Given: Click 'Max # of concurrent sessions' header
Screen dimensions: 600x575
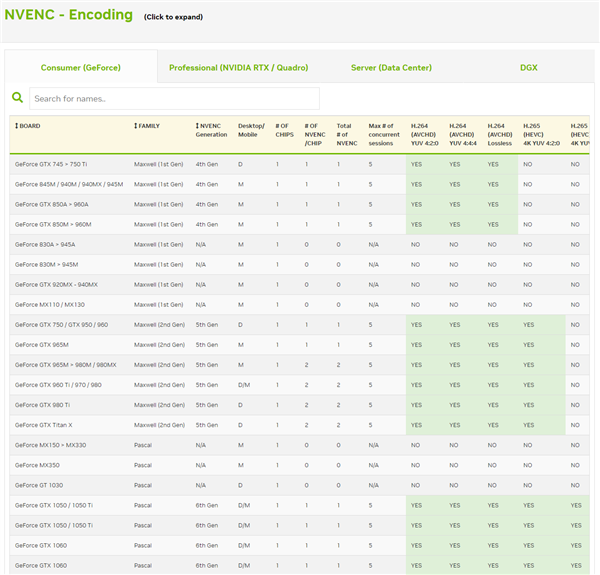Looking at the screenshot, I should click(x=384, y=133).
